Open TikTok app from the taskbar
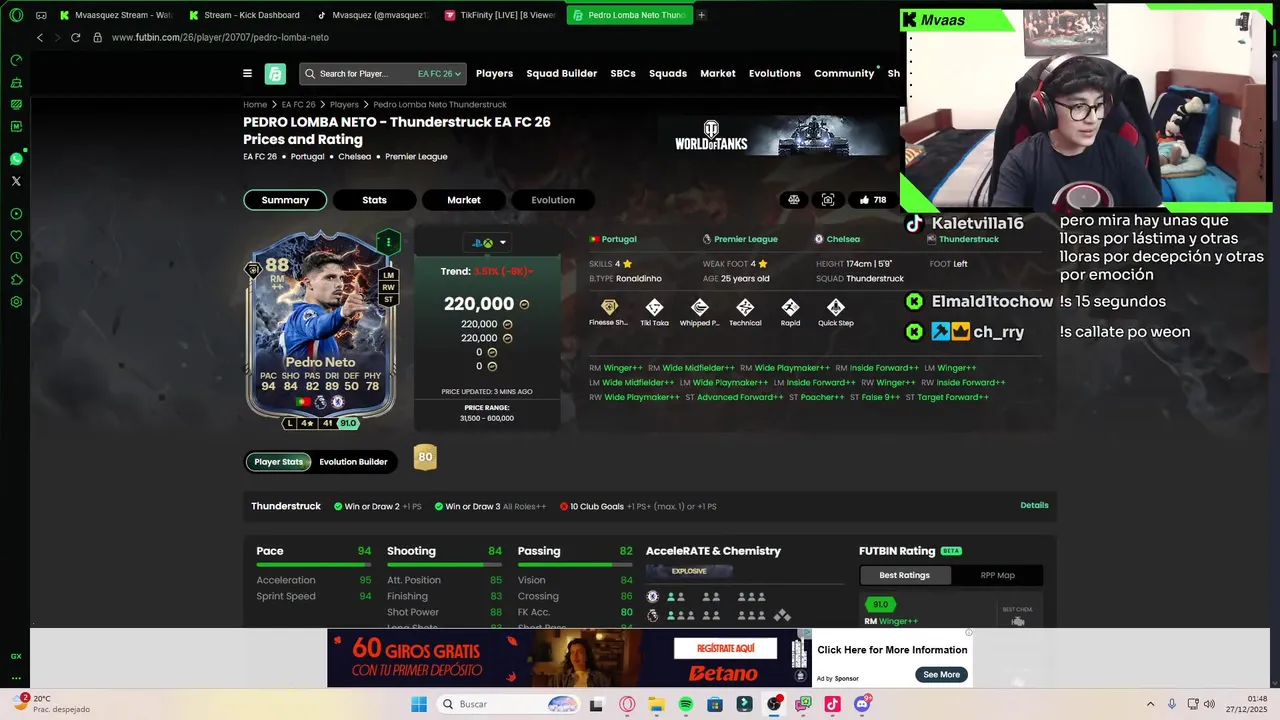The width and height of the screenshot is (1280, 720). coord(832,704)
